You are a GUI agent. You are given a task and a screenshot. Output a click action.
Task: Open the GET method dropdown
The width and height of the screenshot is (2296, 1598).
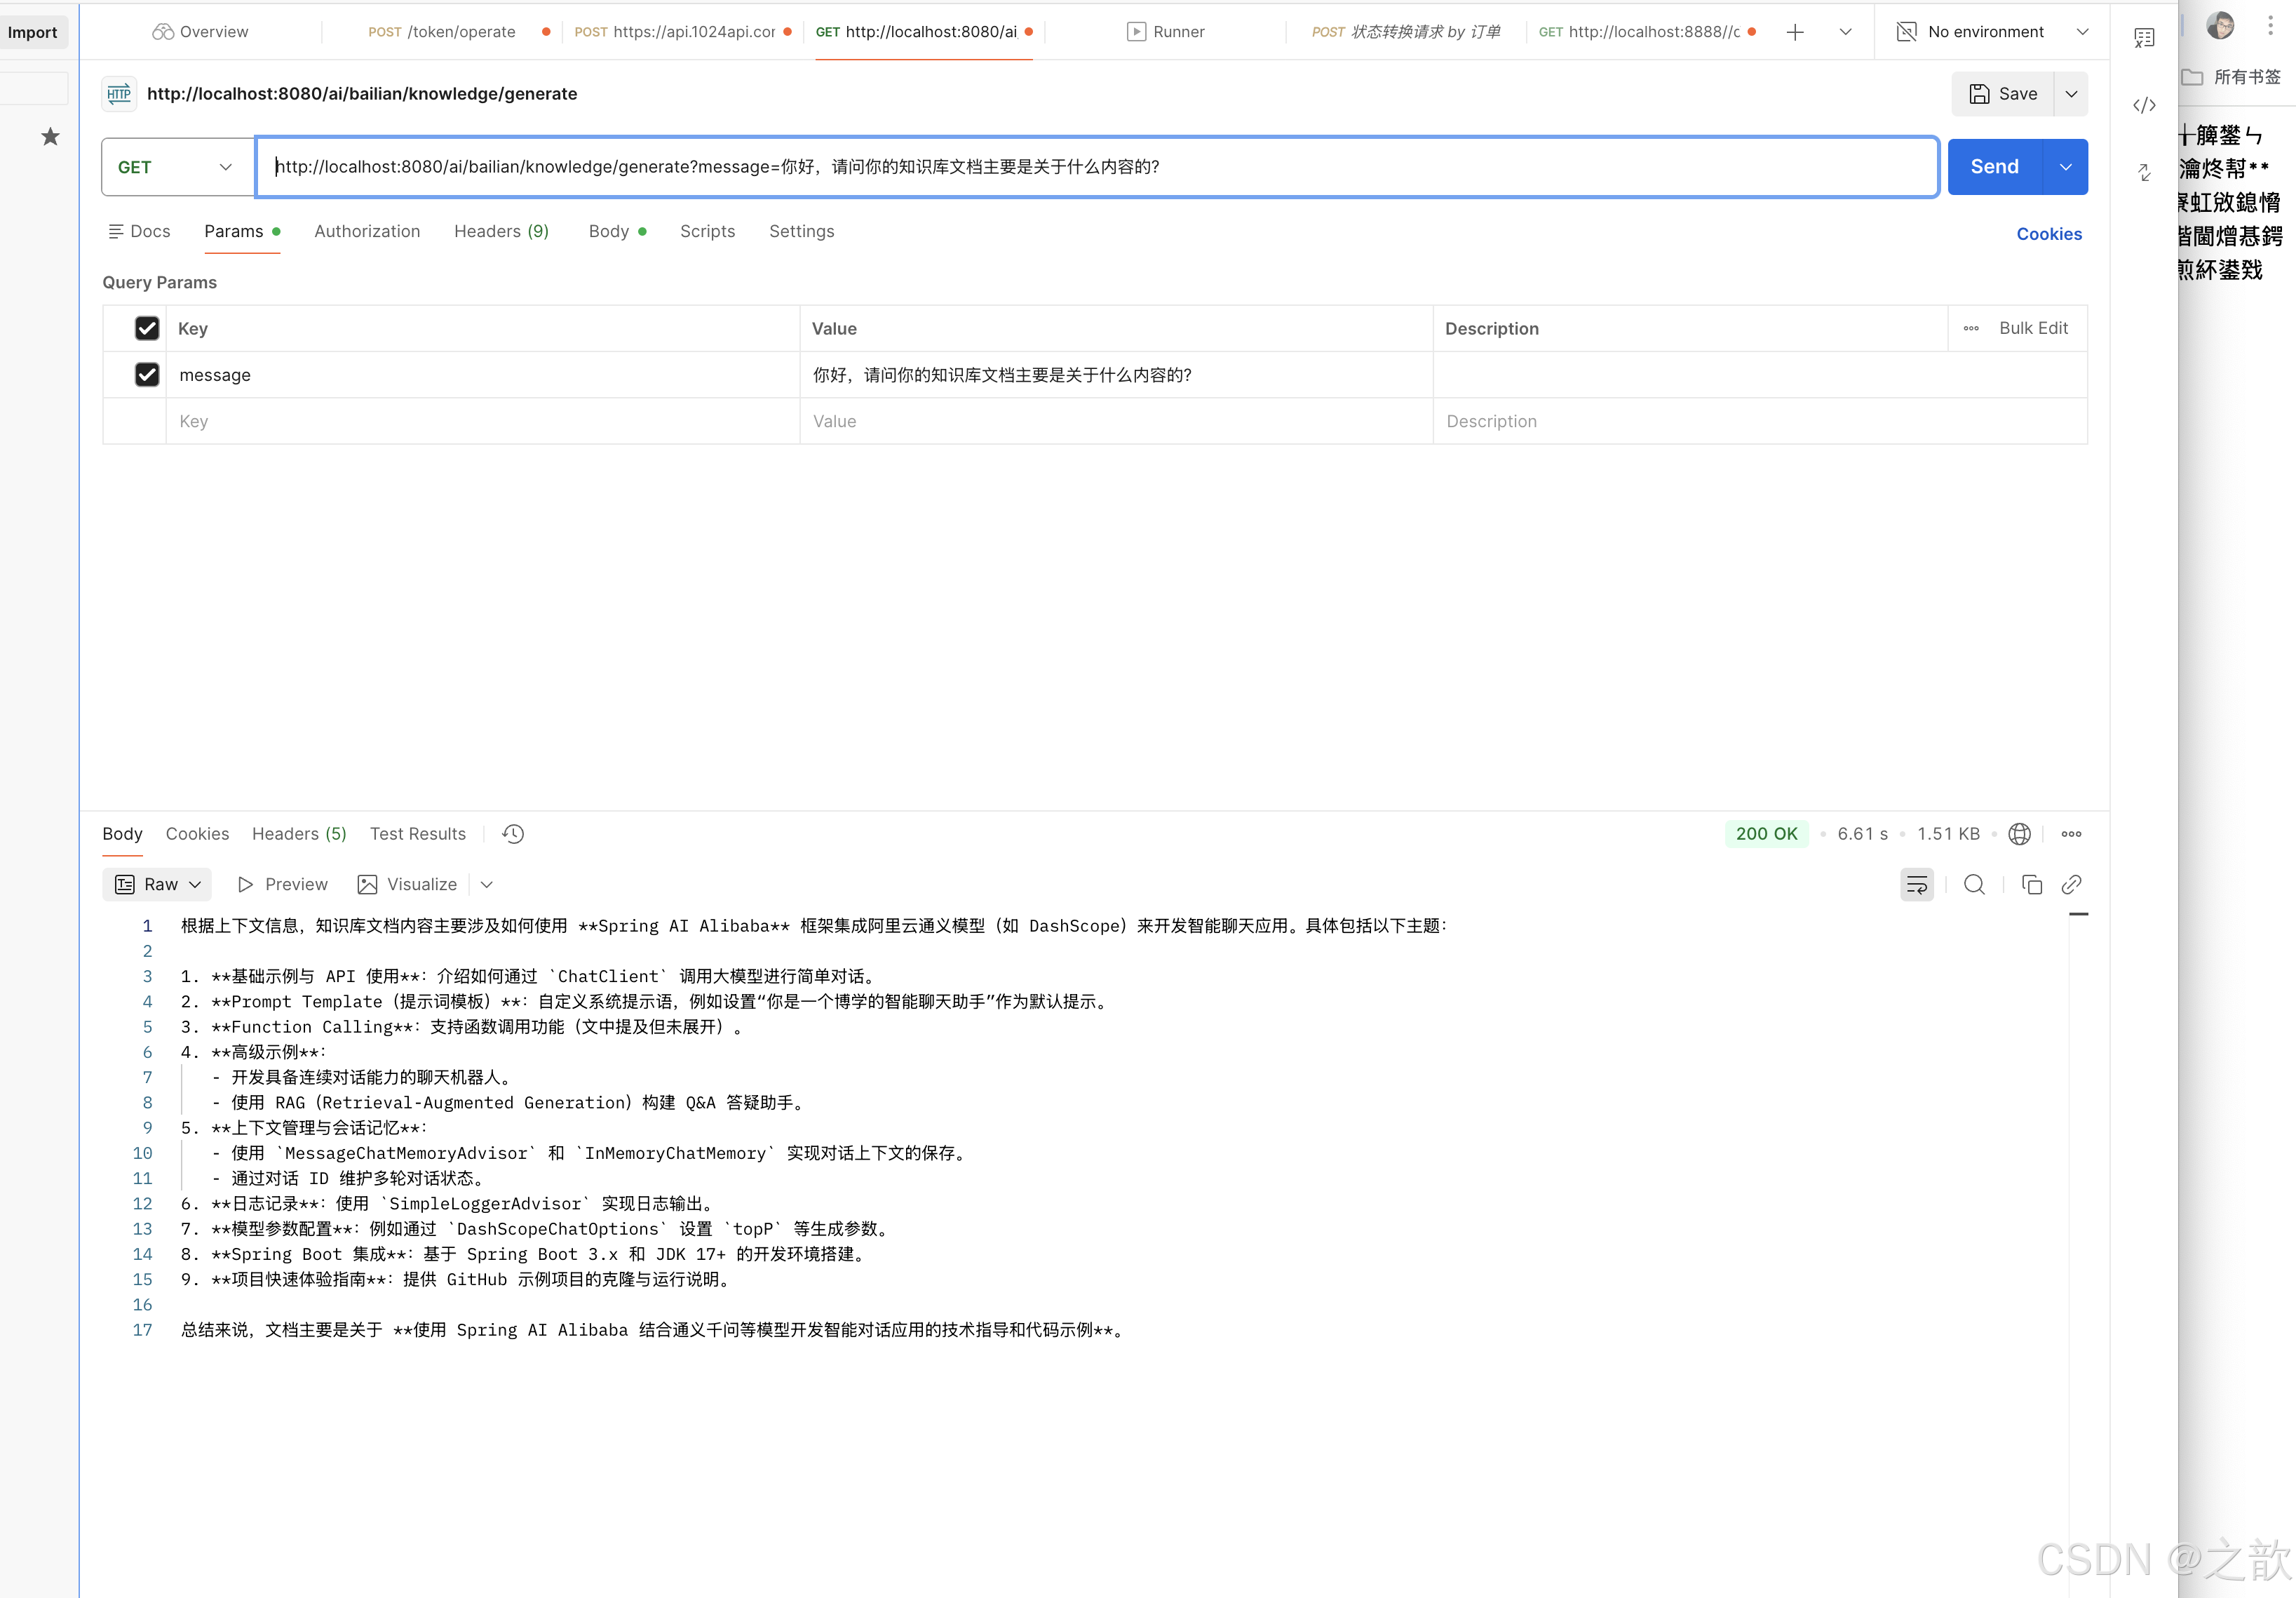click(x=176, y=167)
